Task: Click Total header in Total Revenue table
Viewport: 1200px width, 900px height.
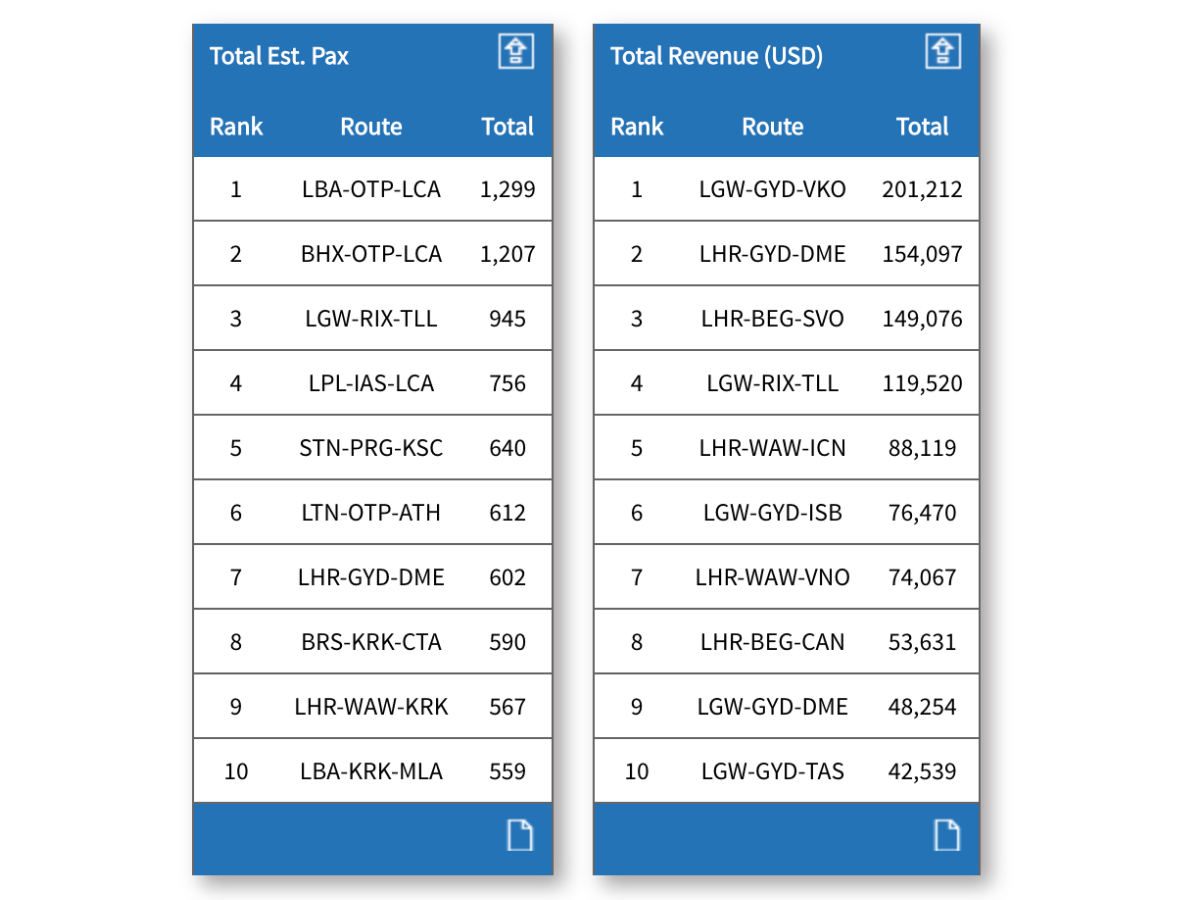Action: [922, 127]
